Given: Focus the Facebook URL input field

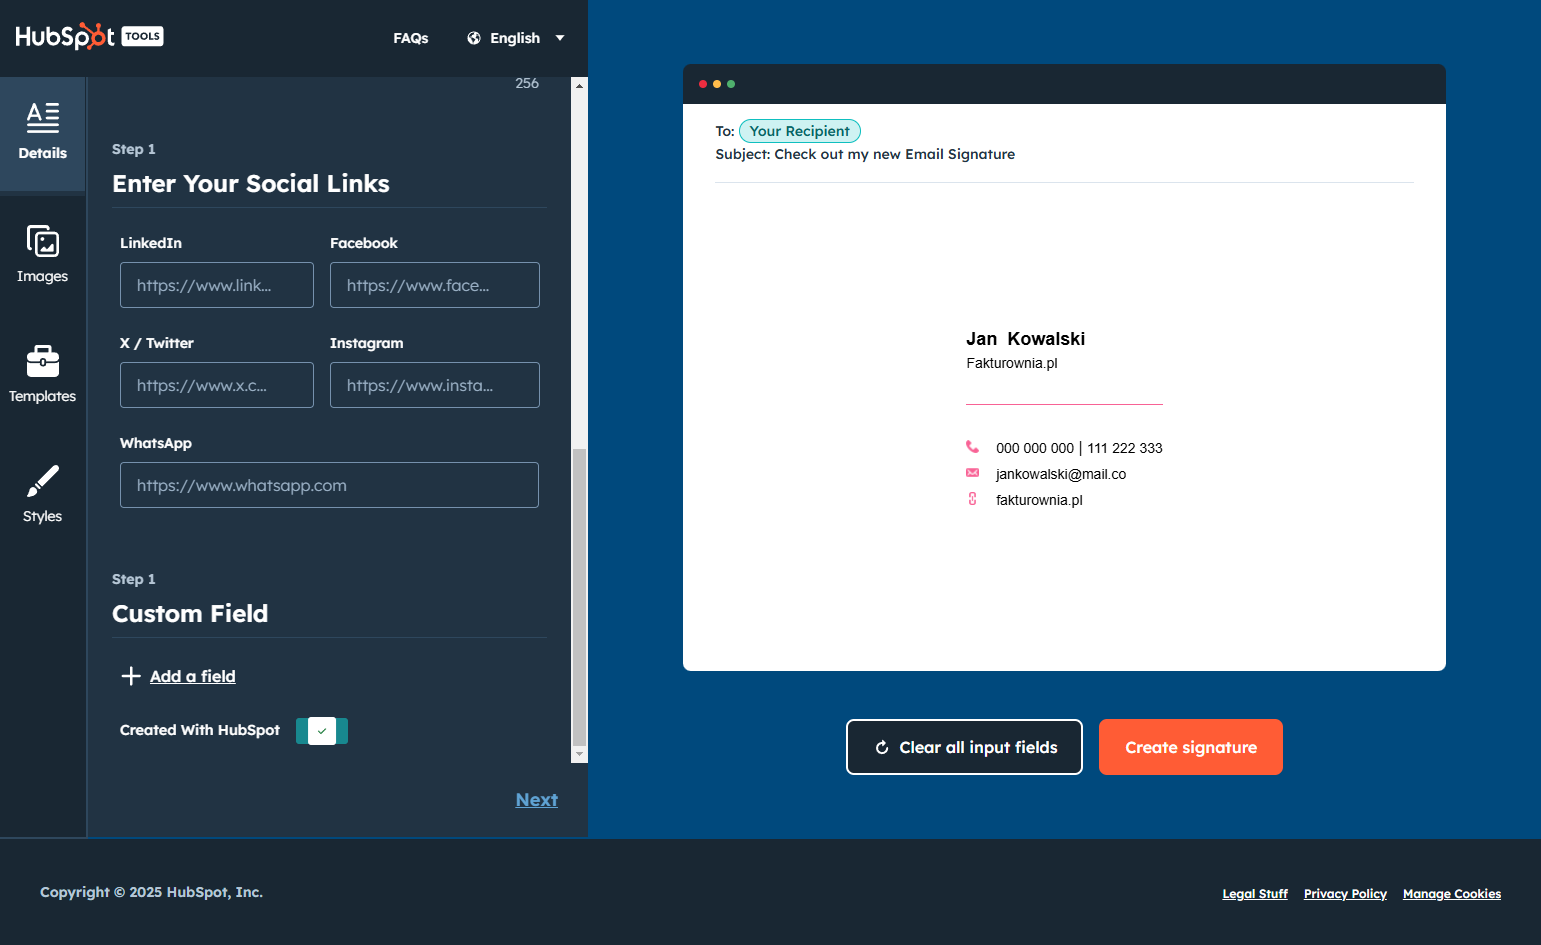Looking at the screenshot, I should [x=435, y=285].
